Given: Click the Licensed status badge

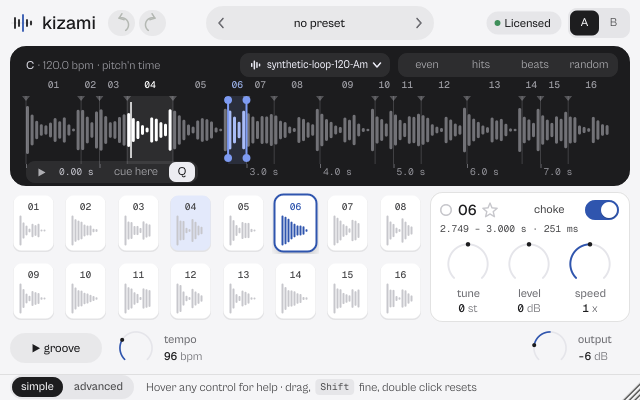Looking at the screenshot, I should coord(523,23).
